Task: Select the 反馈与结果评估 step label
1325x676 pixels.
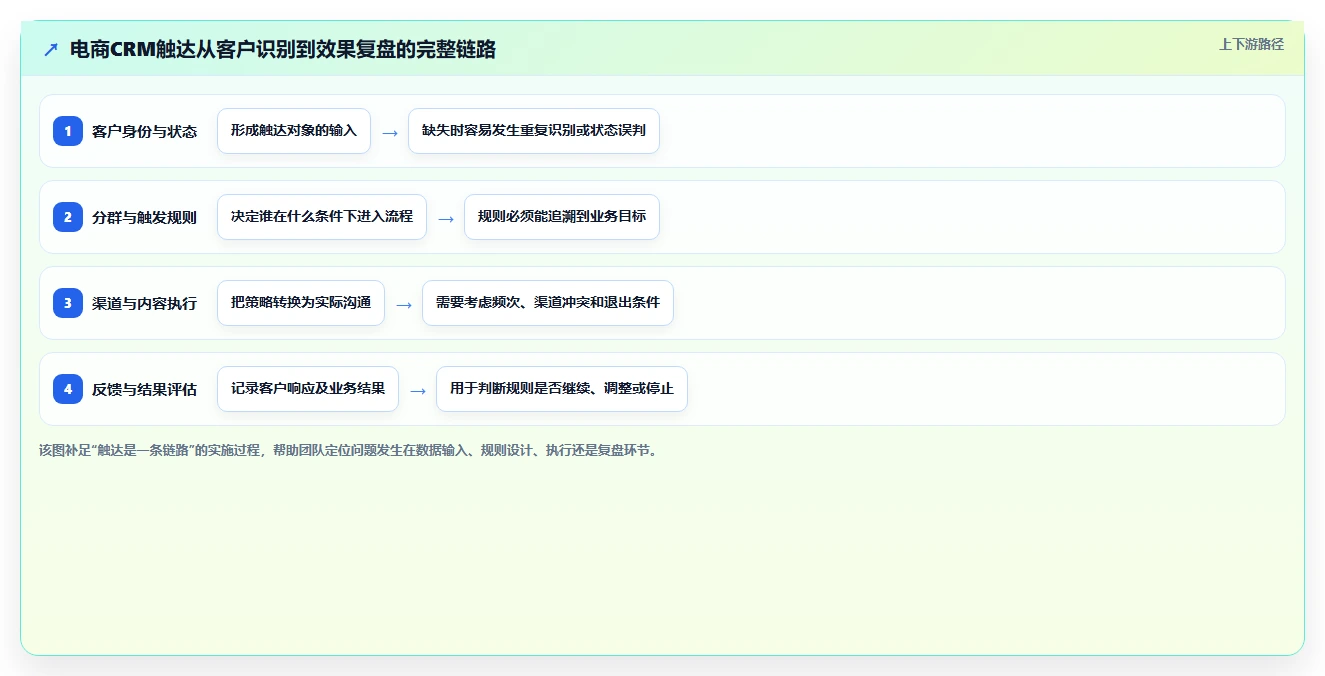Action: pyautogui.click(x=144, y=389)
